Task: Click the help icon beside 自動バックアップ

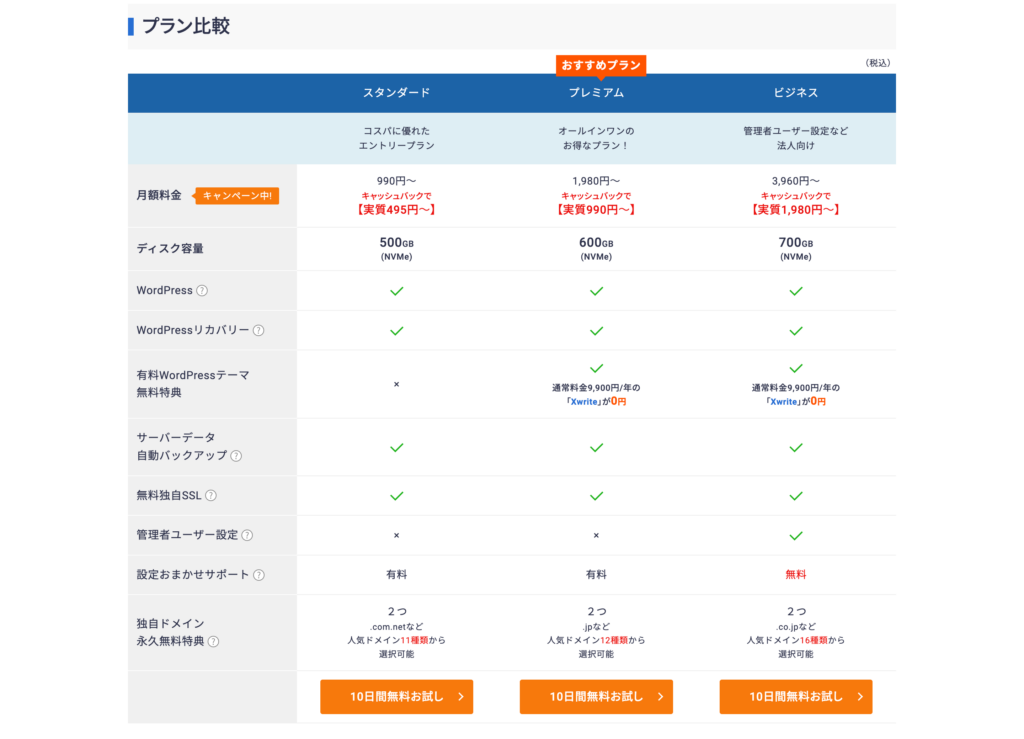Action: coord(236,456)
